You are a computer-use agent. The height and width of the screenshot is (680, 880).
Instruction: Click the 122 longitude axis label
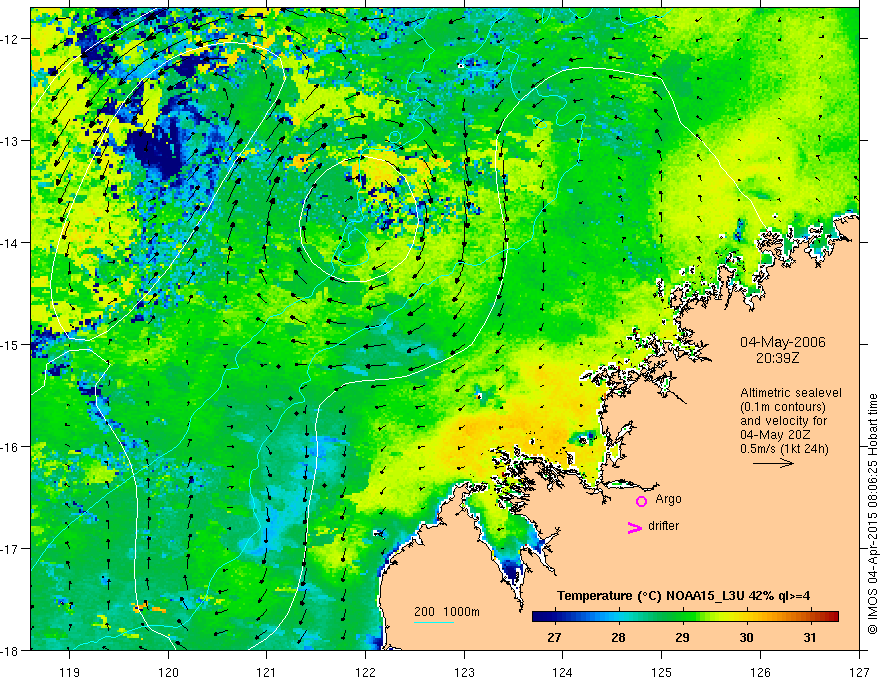[365, 672]
